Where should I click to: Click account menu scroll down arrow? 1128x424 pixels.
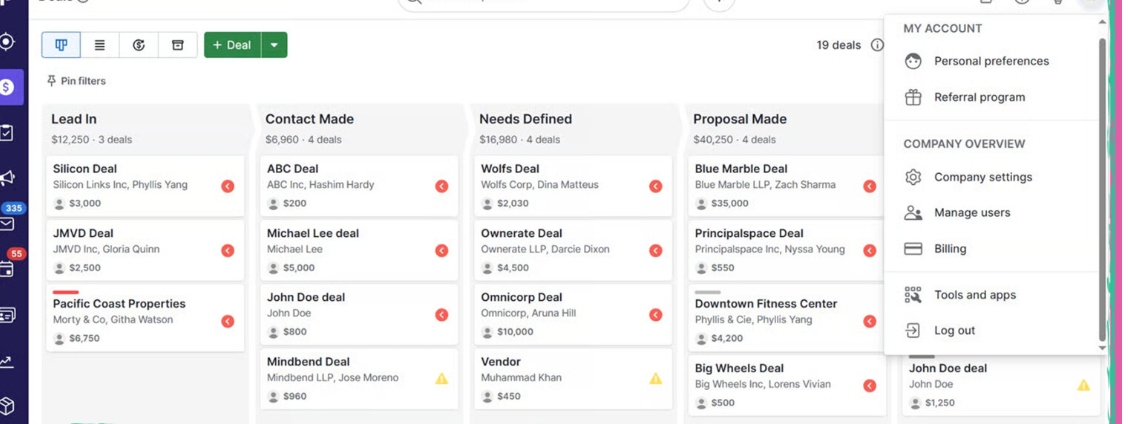1103,348
